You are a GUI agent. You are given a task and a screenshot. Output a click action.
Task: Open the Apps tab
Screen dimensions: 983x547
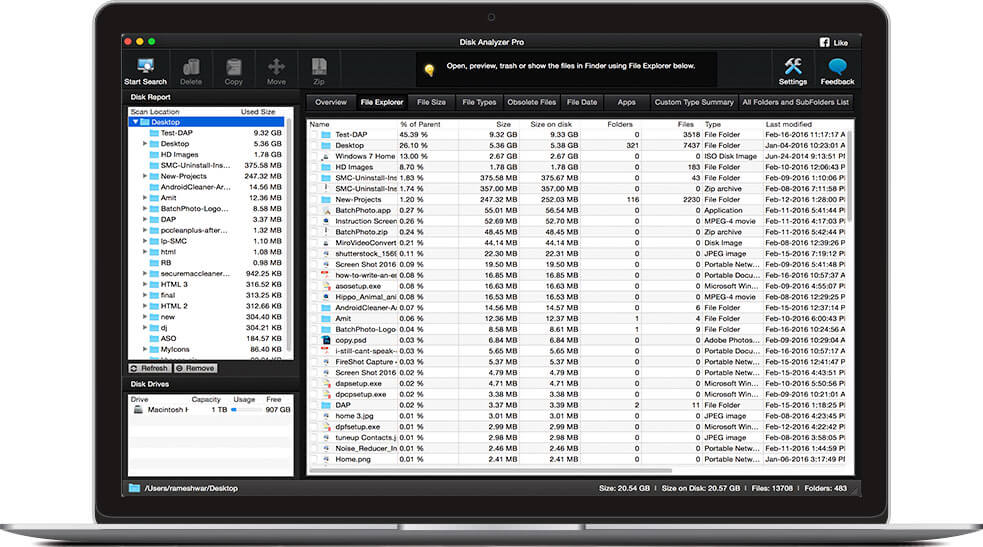tap(626, 102)
